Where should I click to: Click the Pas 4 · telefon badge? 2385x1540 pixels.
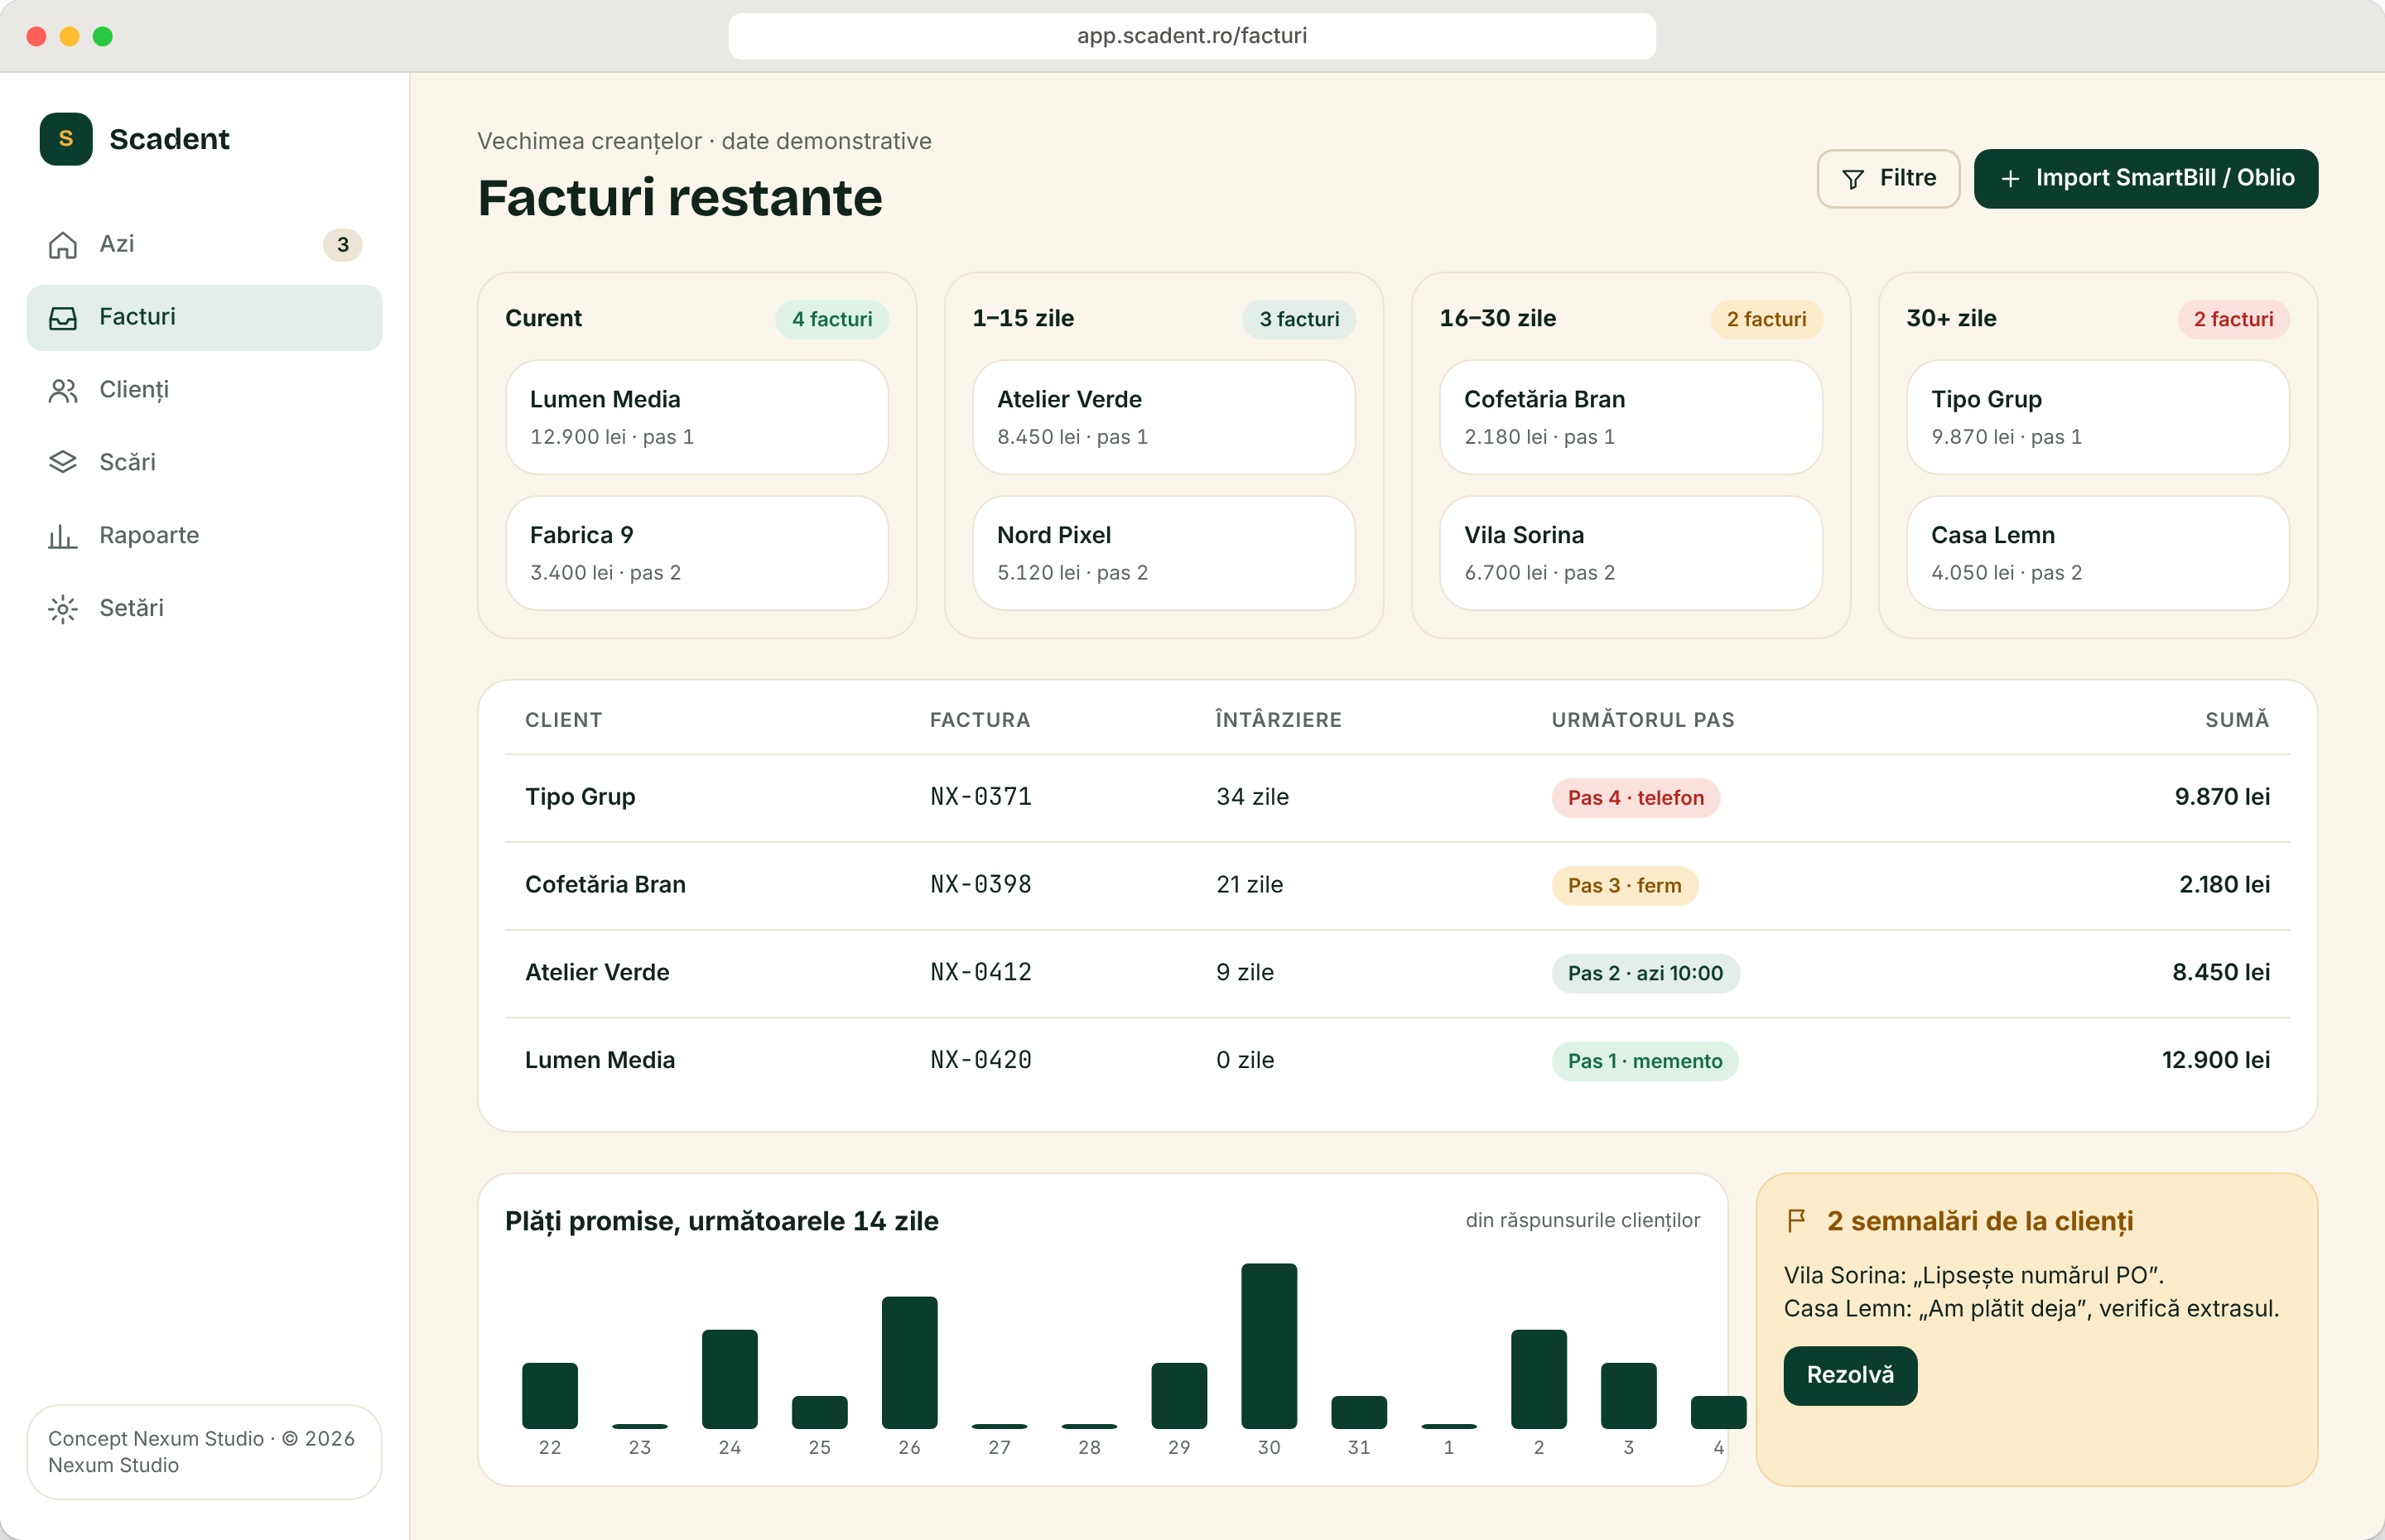(1635, 798)
